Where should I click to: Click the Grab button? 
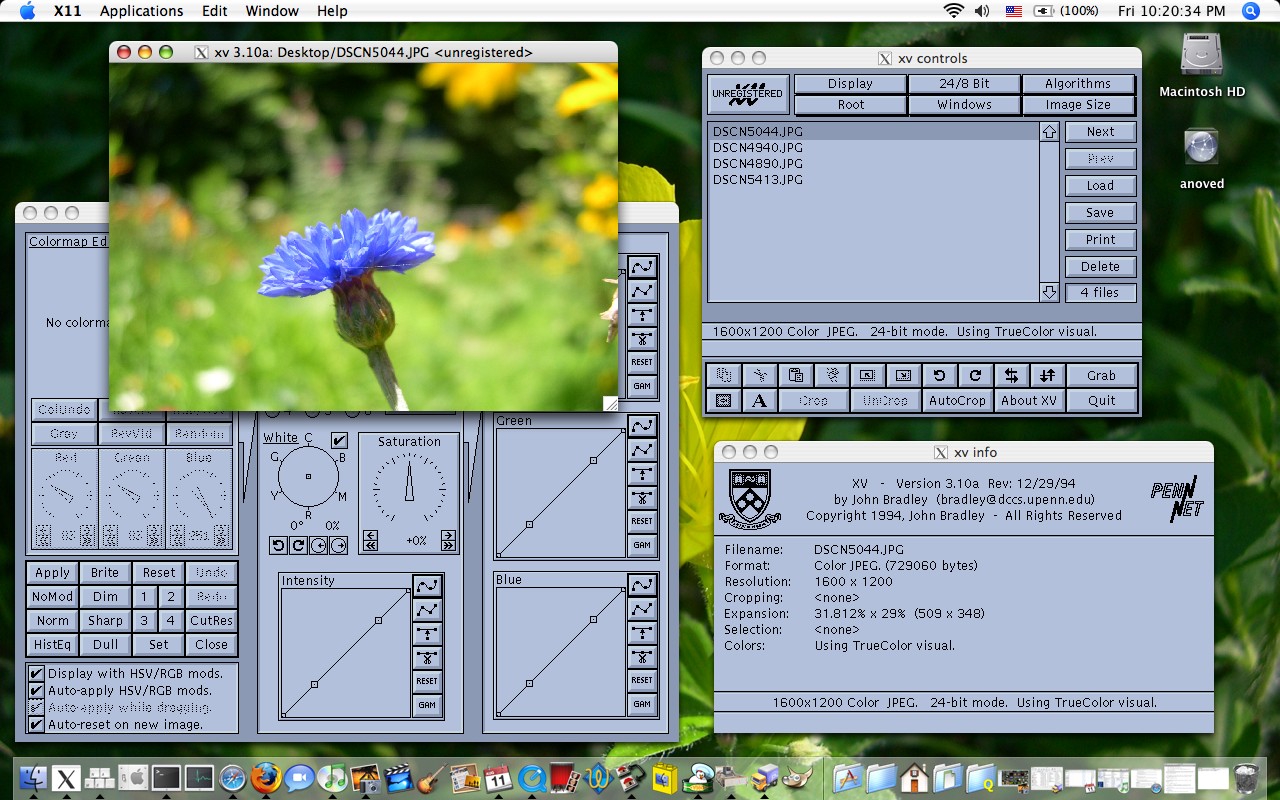(1101, 375)
